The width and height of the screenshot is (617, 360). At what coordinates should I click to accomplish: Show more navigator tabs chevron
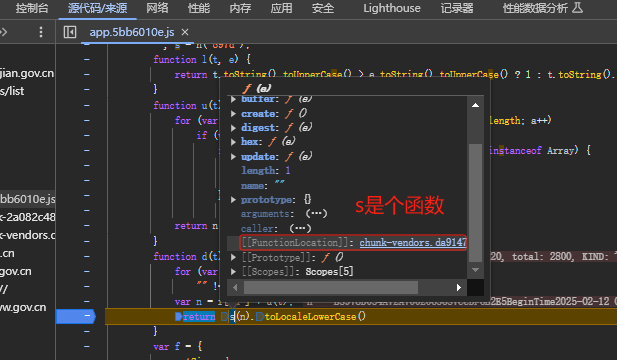(4, 32)
